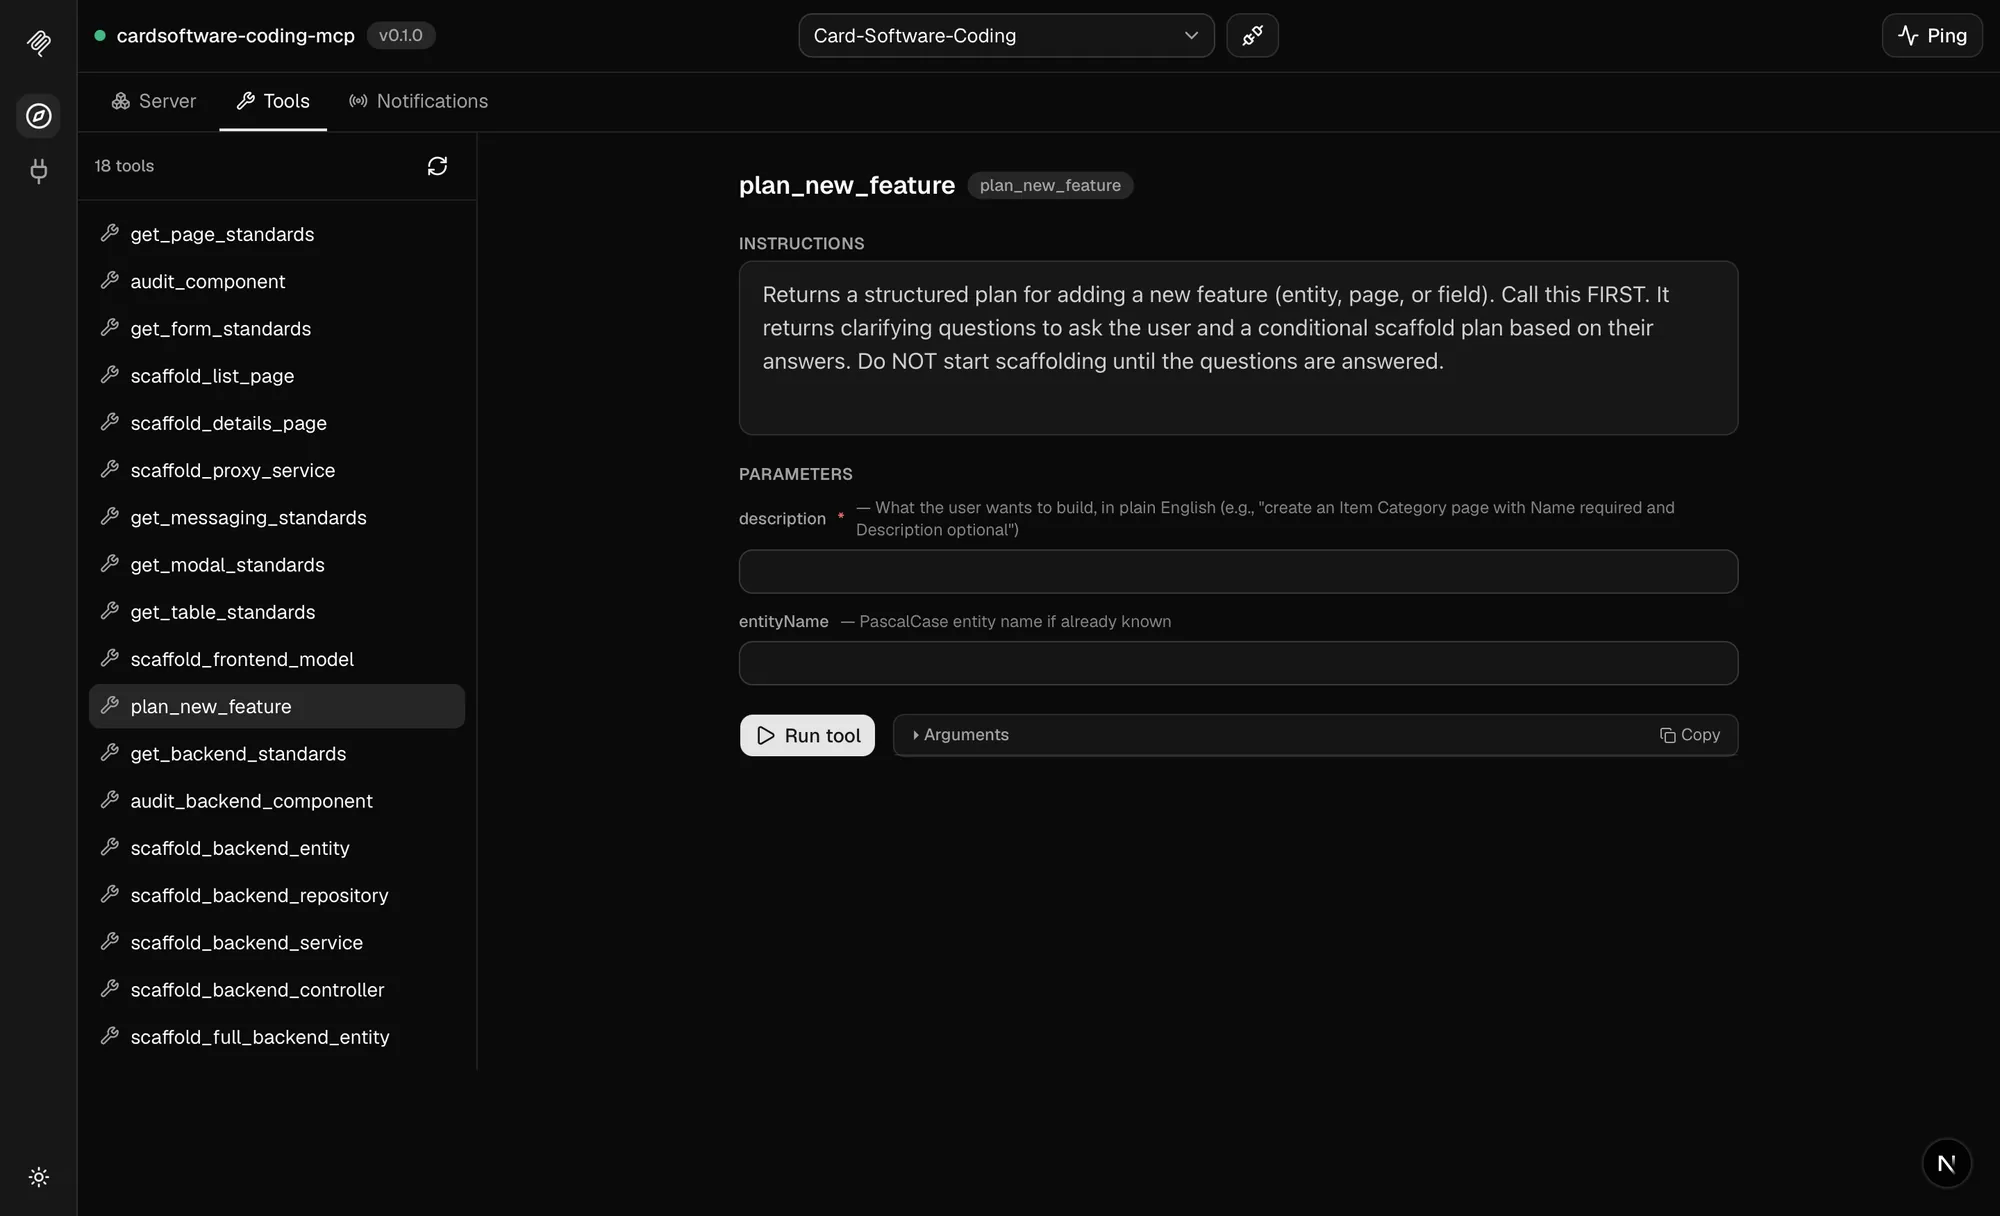Select scaffold_backend_service tool
Screen dimensions: 2000x1216
point(277,942)
